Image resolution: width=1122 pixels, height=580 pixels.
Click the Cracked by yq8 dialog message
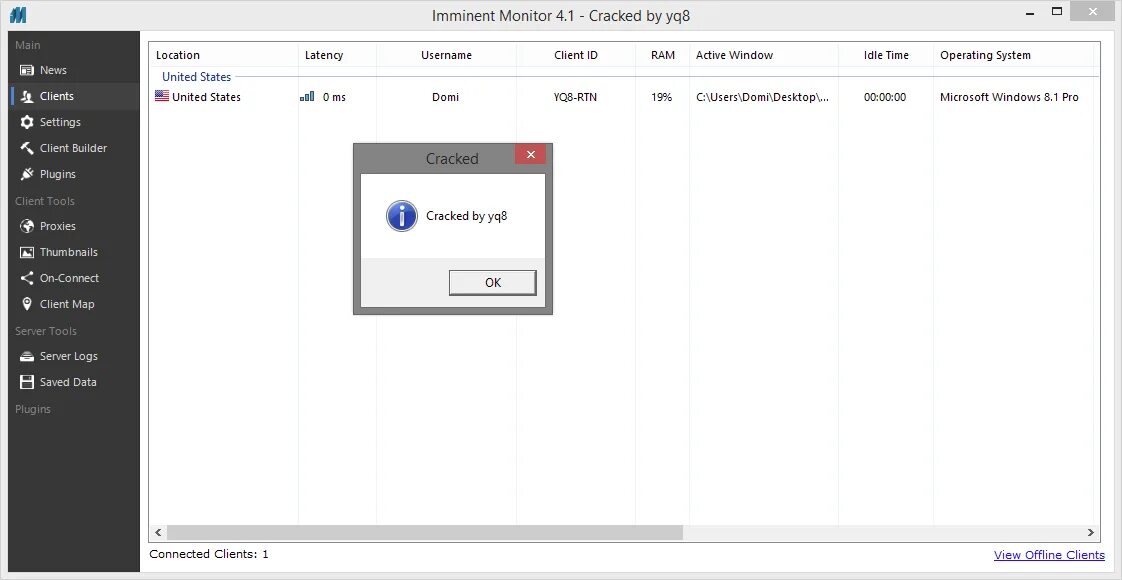pos(467,216)
